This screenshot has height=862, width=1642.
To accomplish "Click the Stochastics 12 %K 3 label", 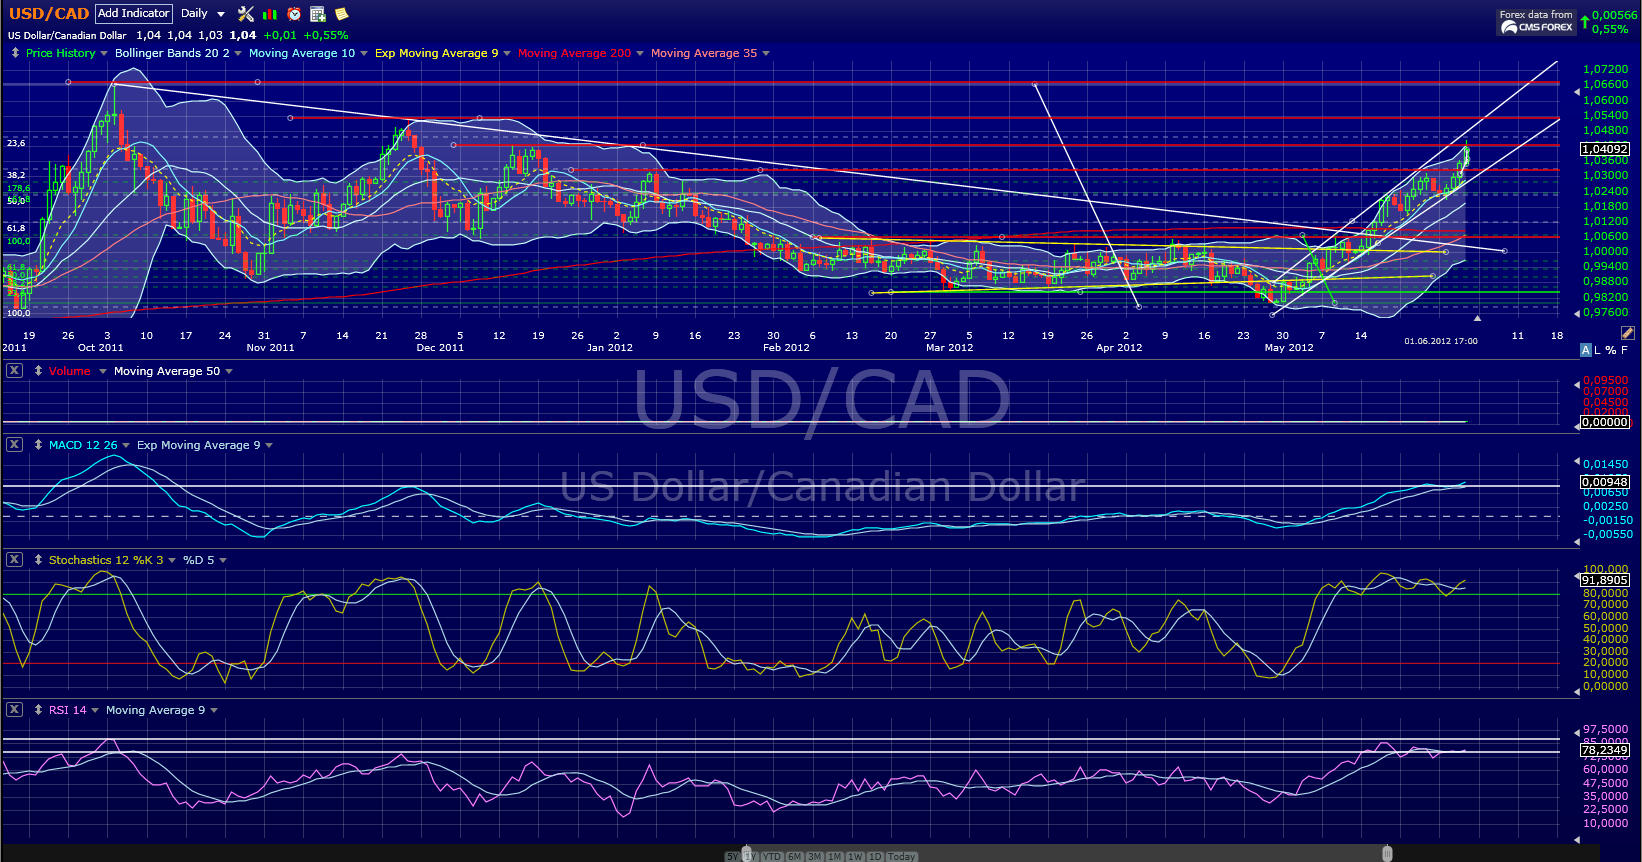I will pyautogui.click(x=106, y=560).
